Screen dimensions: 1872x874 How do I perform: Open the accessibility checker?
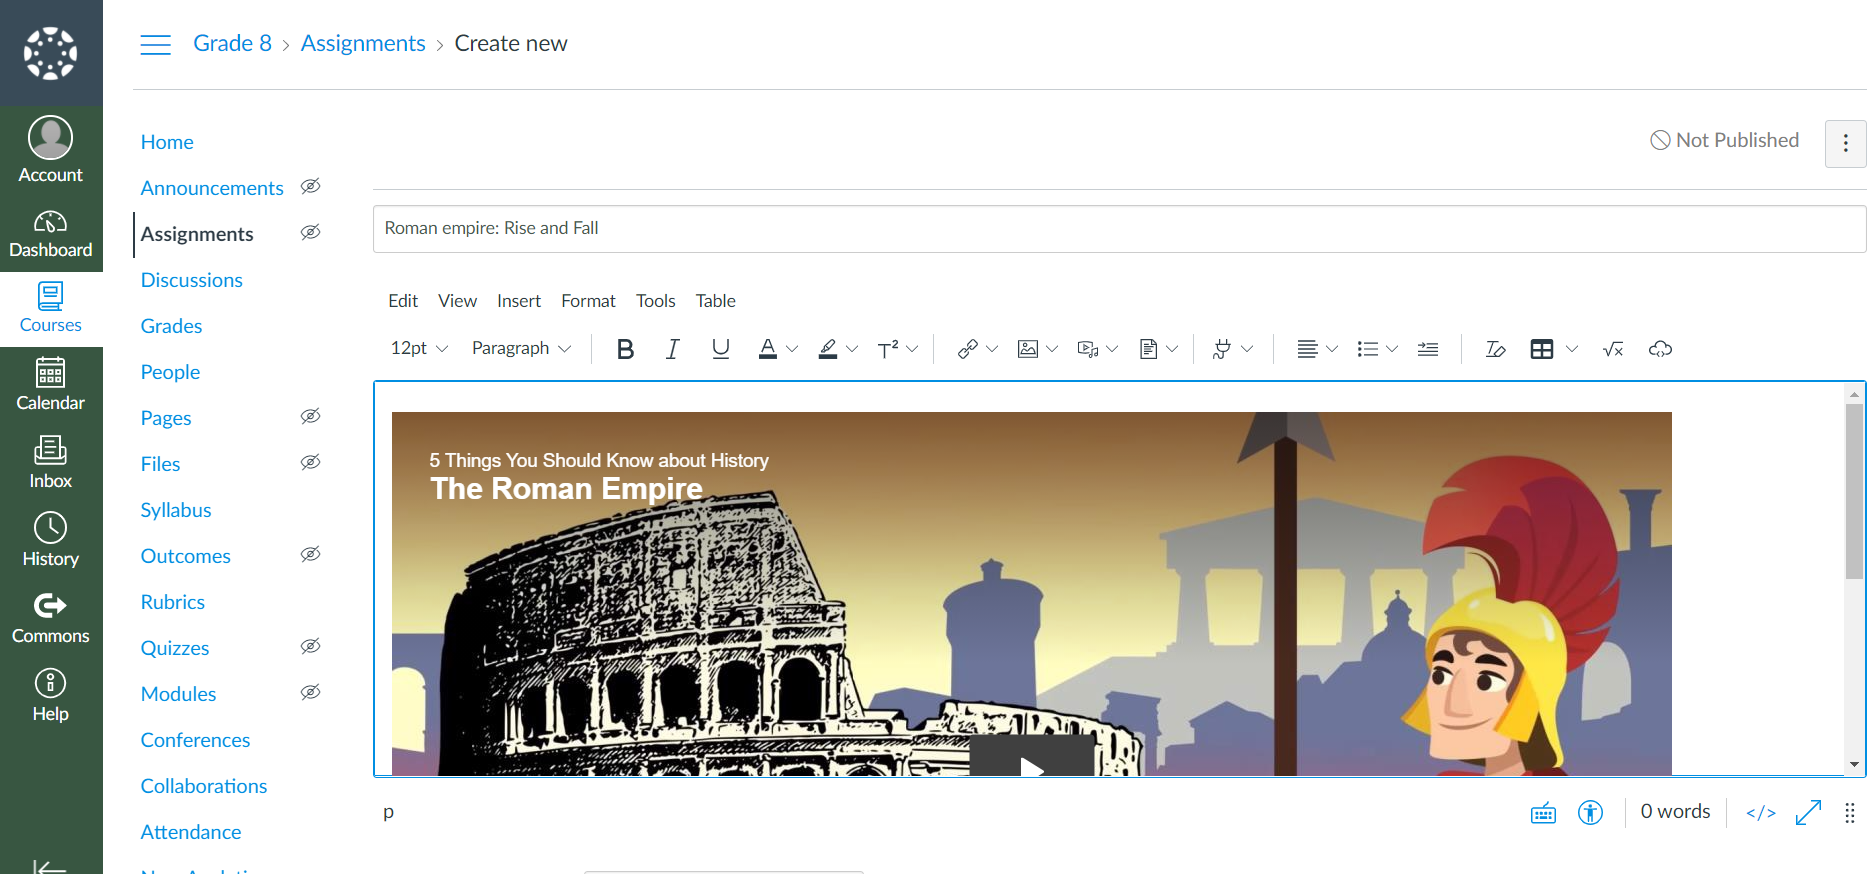coord(1591,813)
